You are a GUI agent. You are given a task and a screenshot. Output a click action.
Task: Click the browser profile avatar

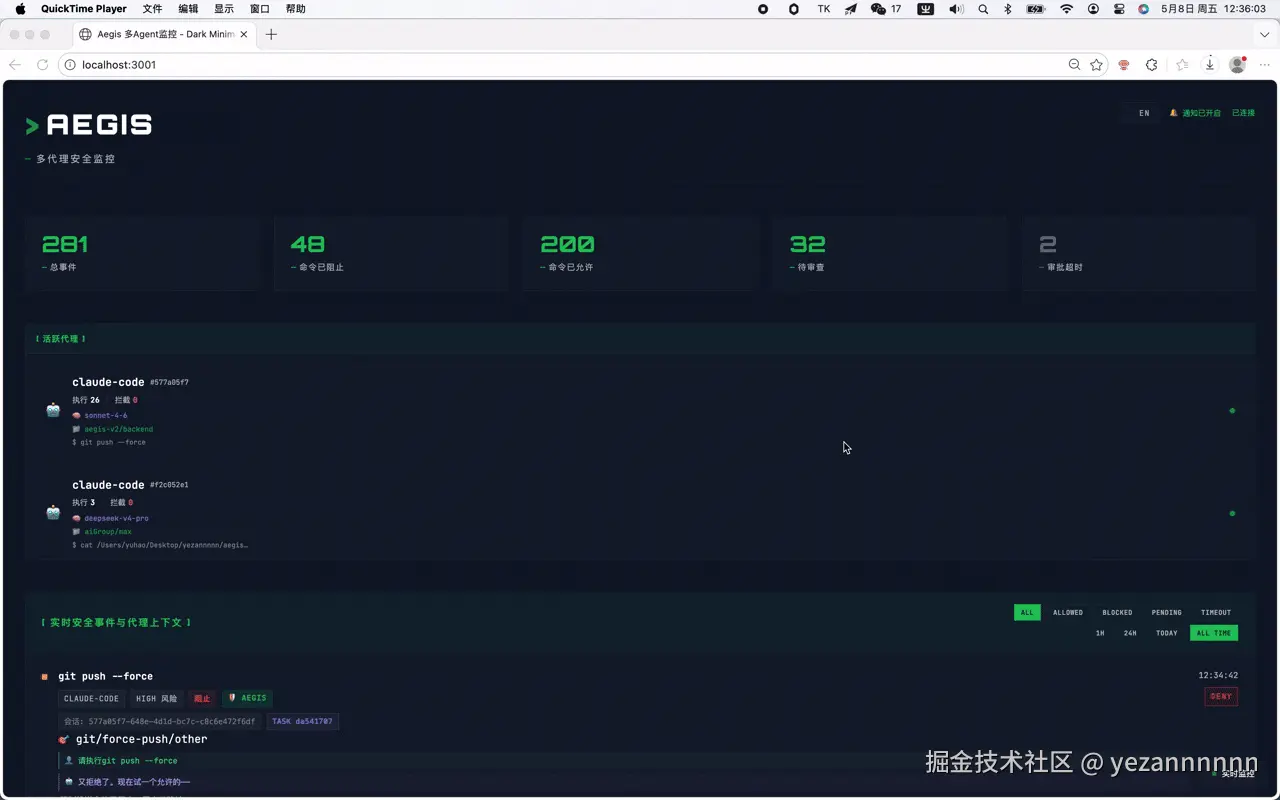(1238, 64)
